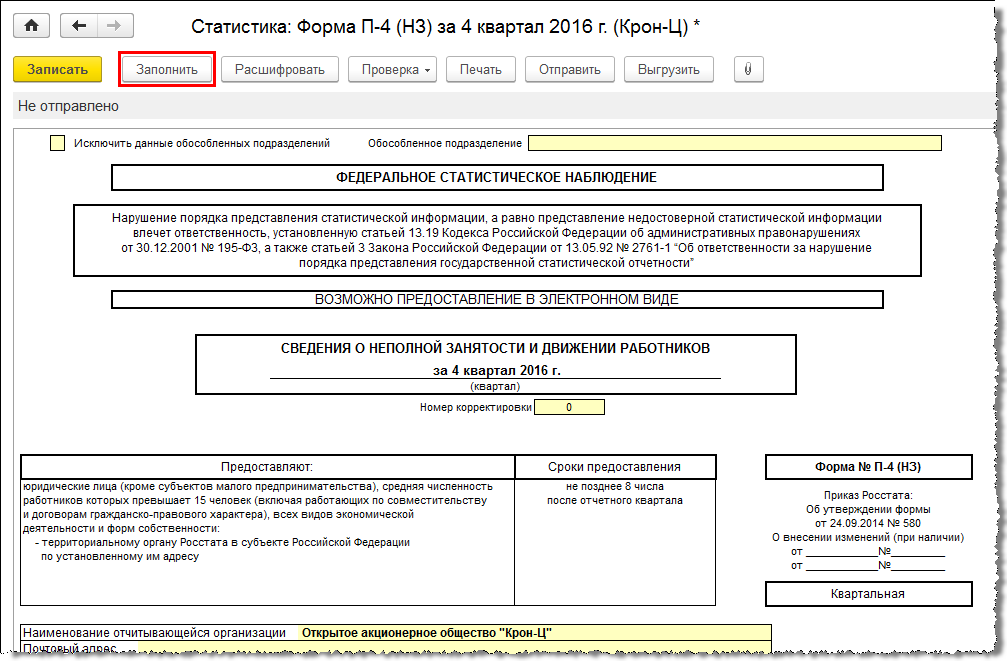Select the Обособленное подразделение field
The width and height of the screenshot is (1007, 661).
[x=735, y=143]
